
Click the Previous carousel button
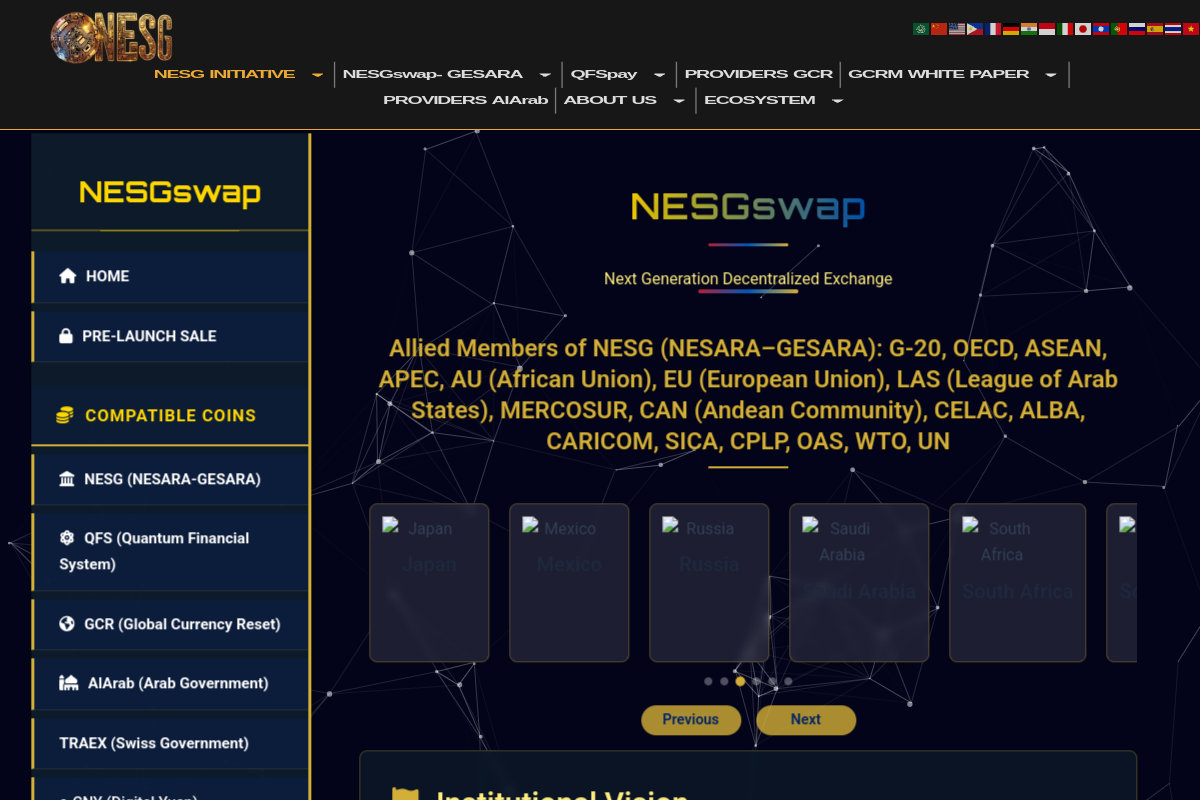(x=691, y=720)
